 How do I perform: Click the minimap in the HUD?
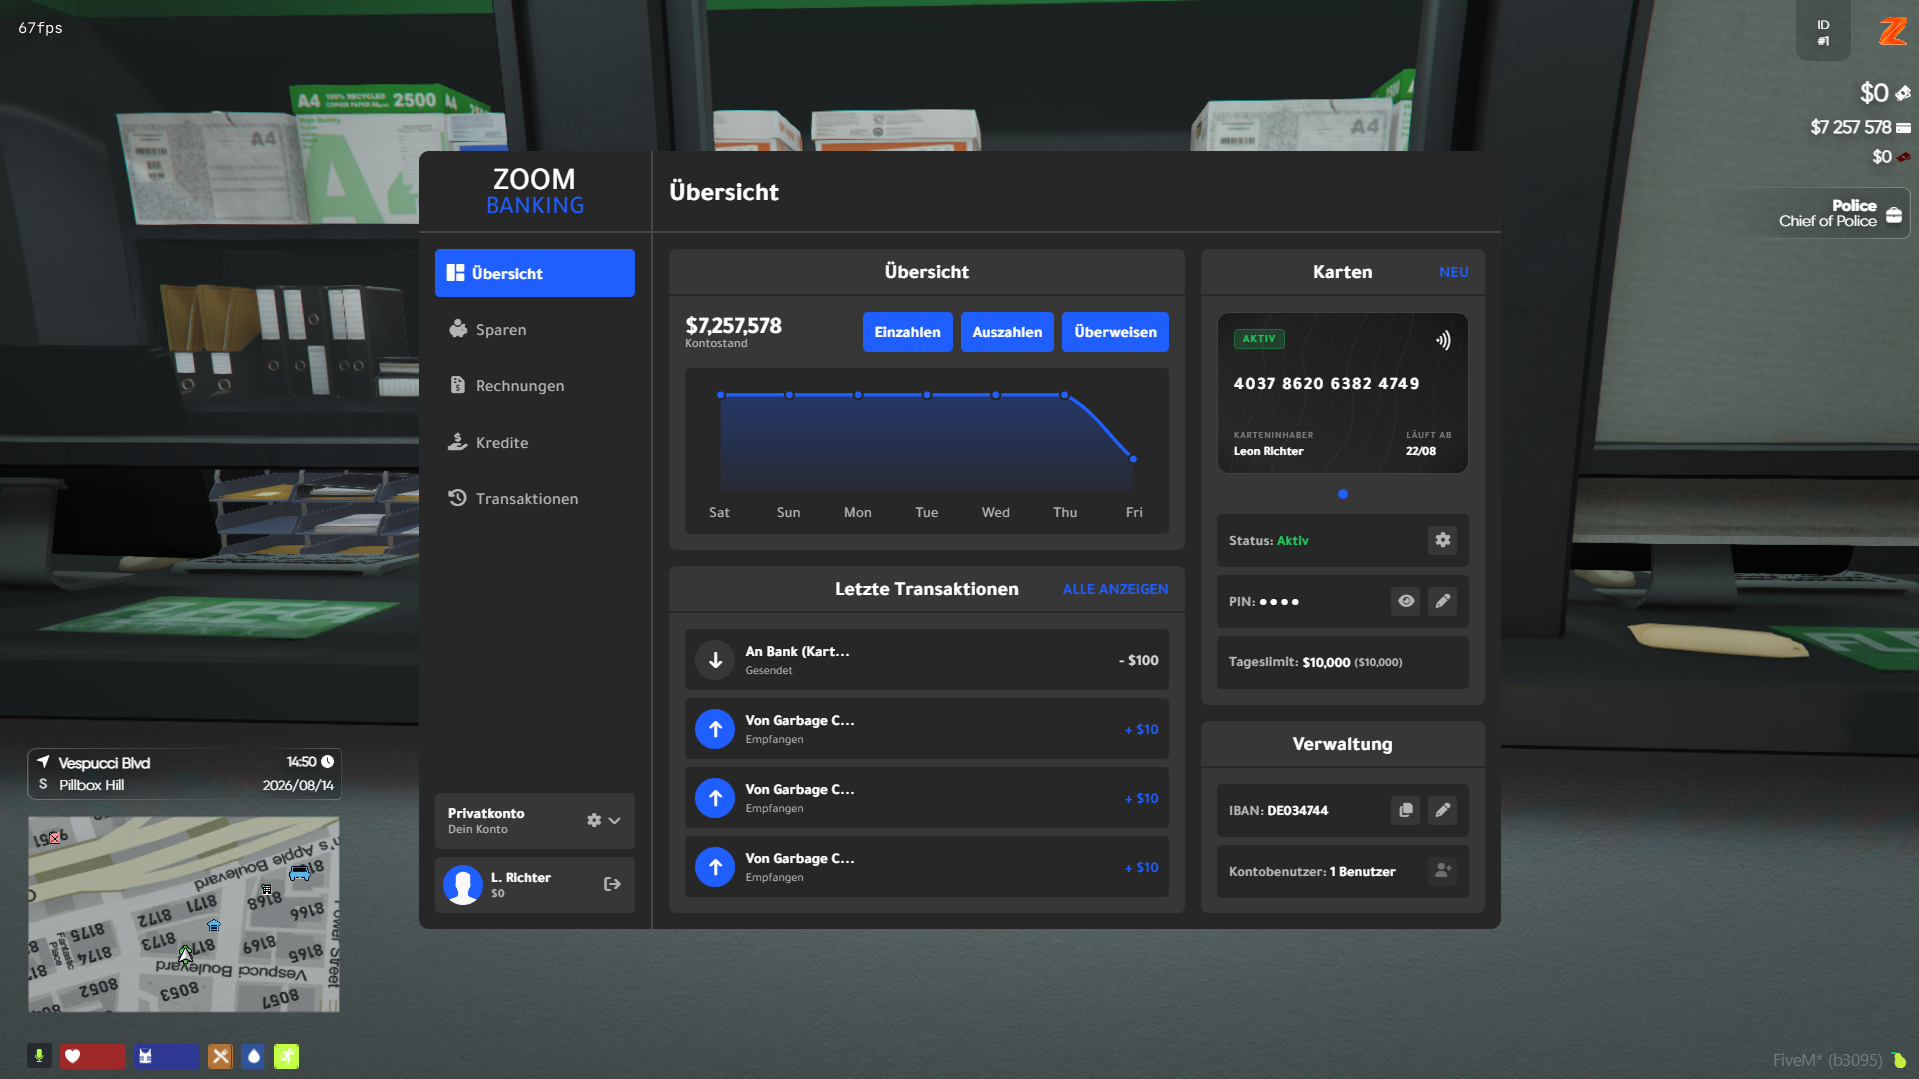coord(184,914)
